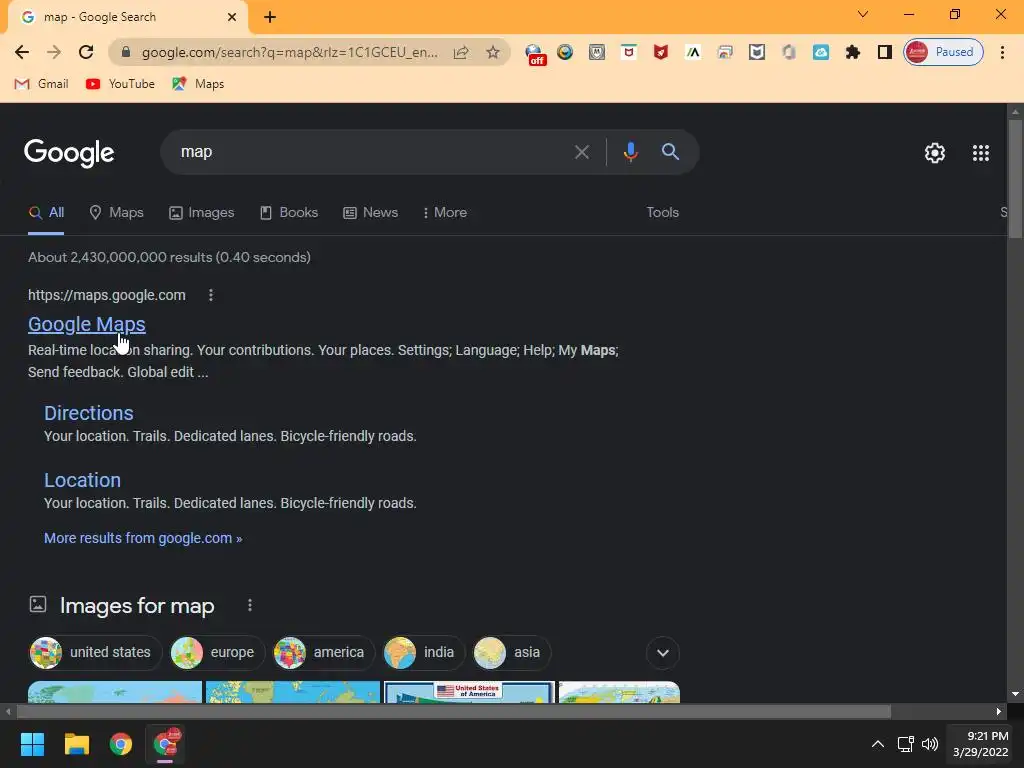Submit search with the magnifier icon

click(x=670, y=152)
